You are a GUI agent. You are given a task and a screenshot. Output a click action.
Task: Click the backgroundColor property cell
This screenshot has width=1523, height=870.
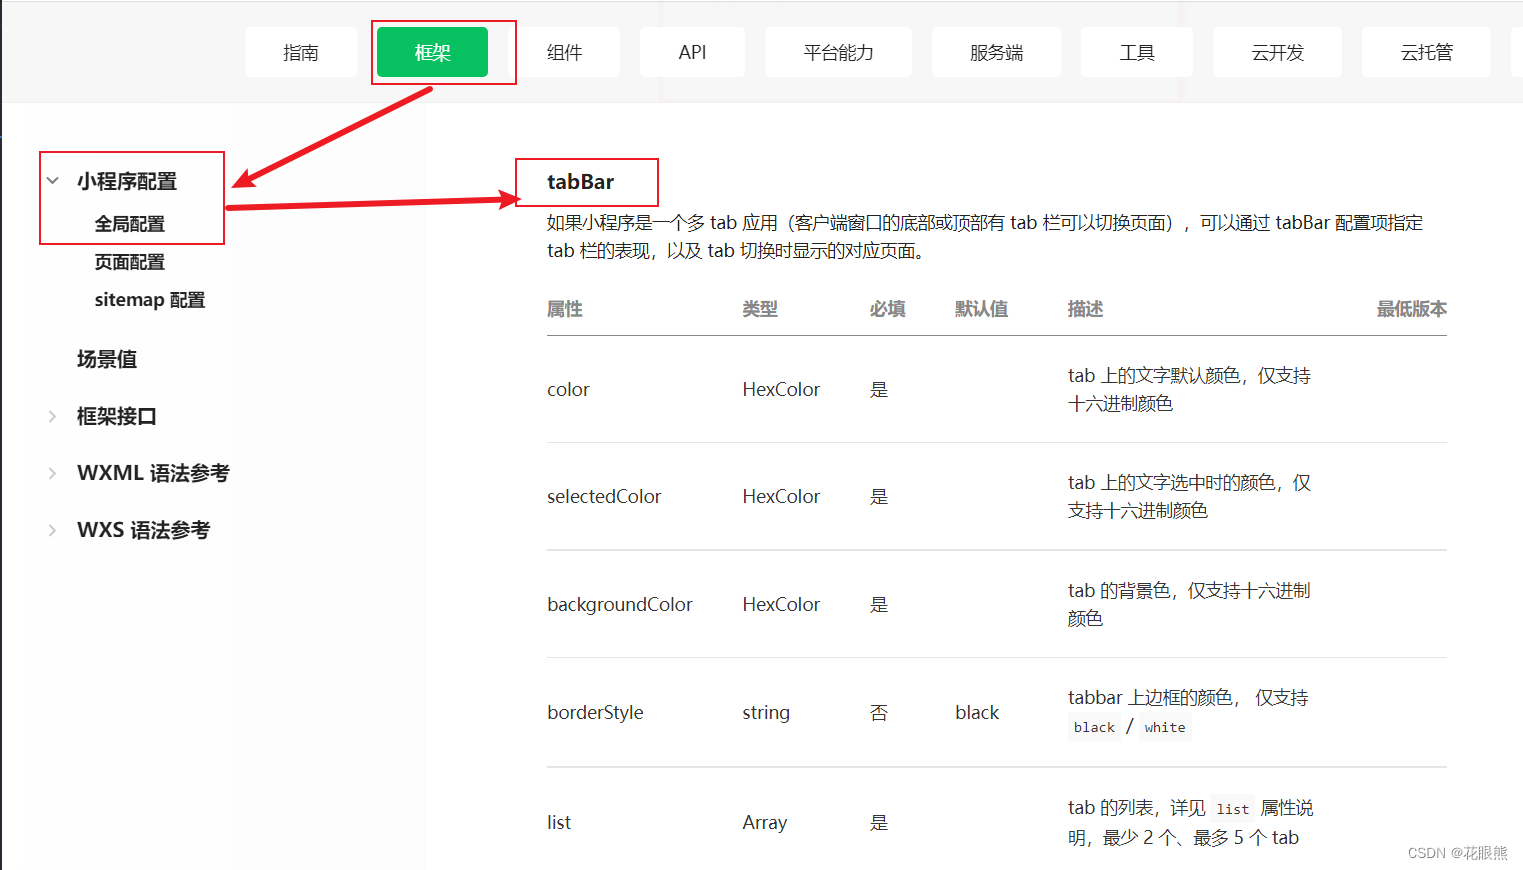click(x=620, y=605)
